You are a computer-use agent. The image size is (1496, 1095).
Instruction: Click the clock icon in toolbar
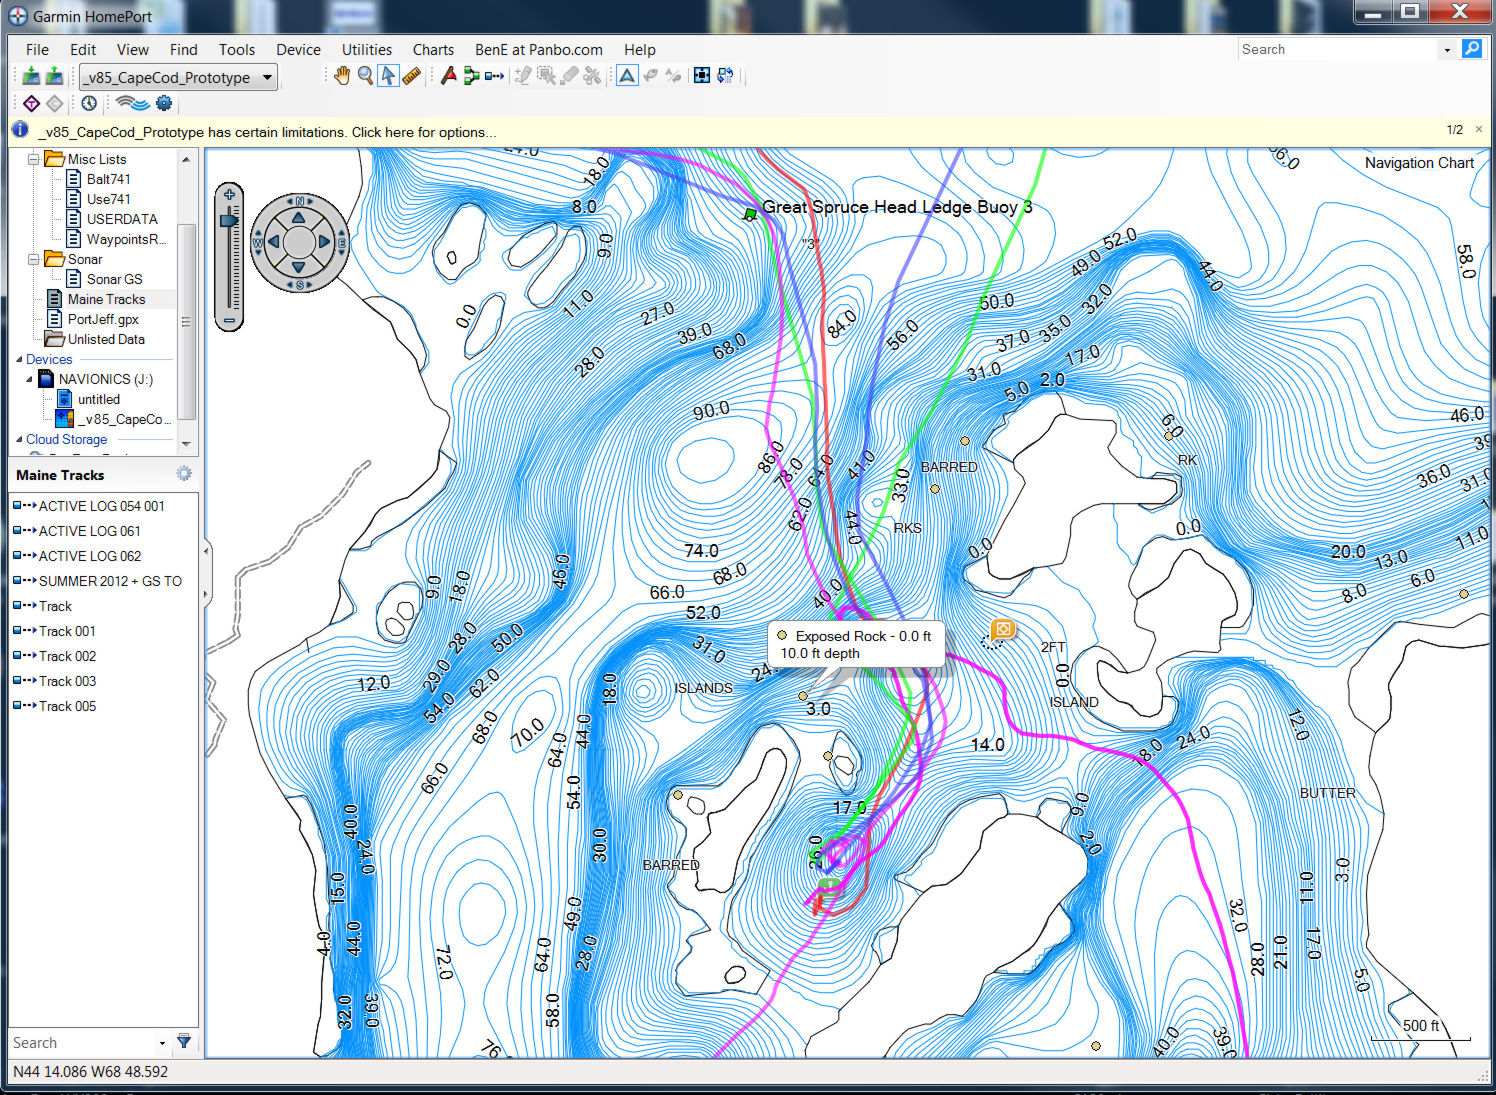click(89, 103)
